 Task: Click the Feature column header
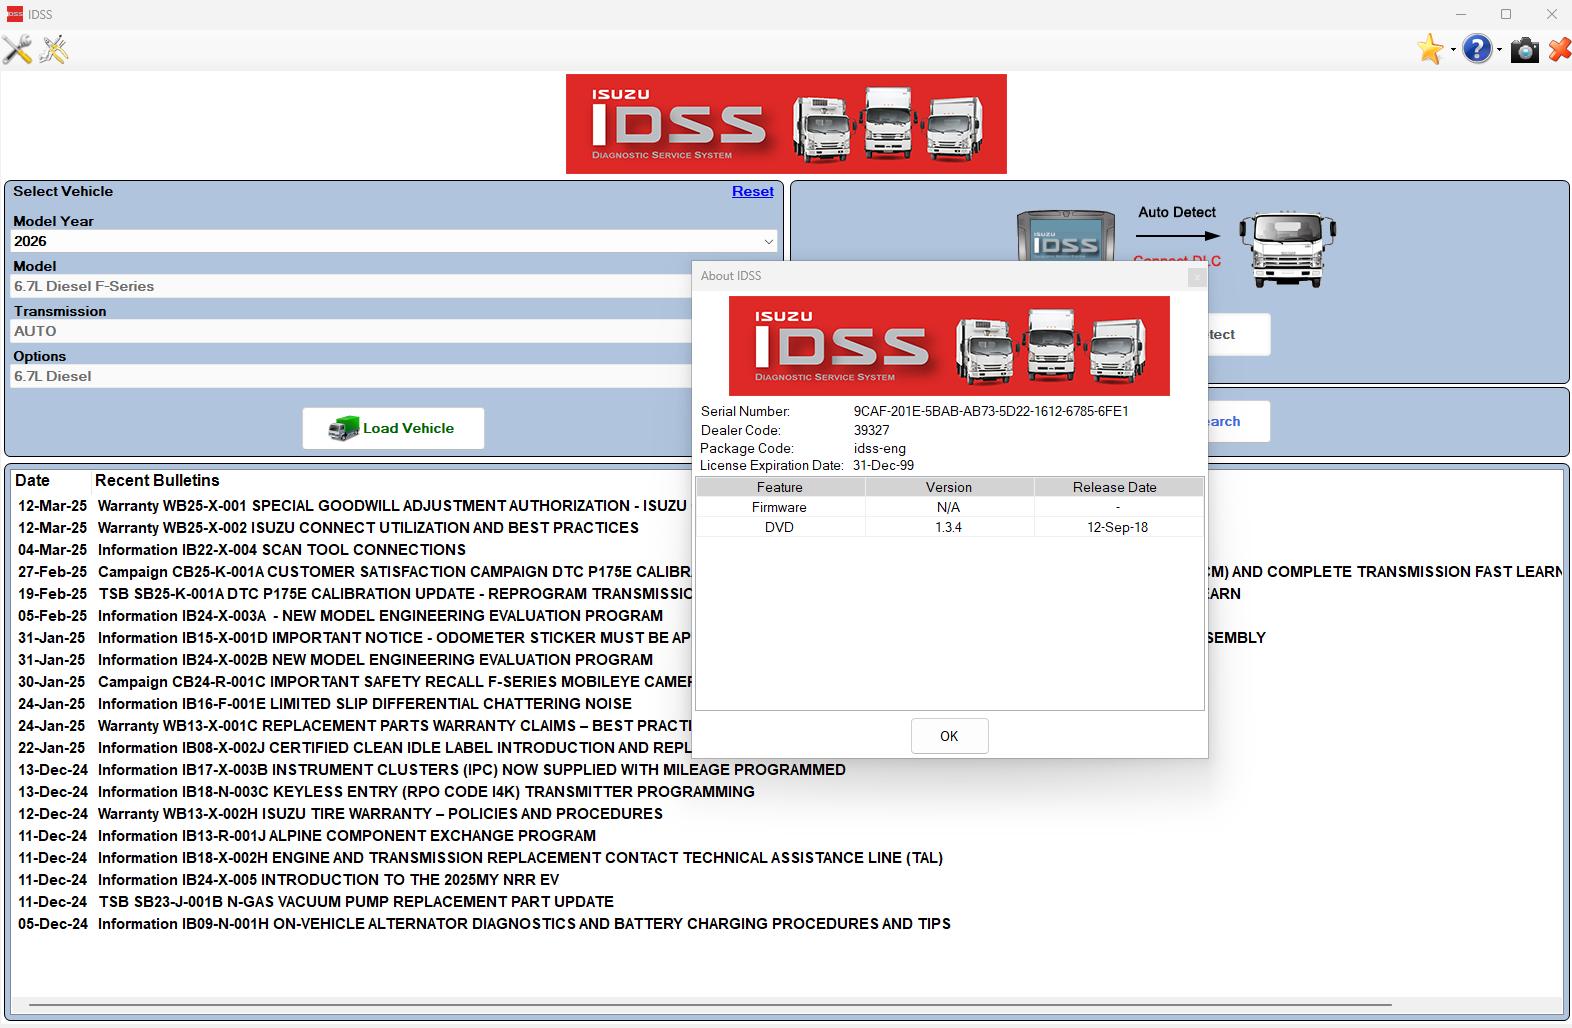click(780, 487)
